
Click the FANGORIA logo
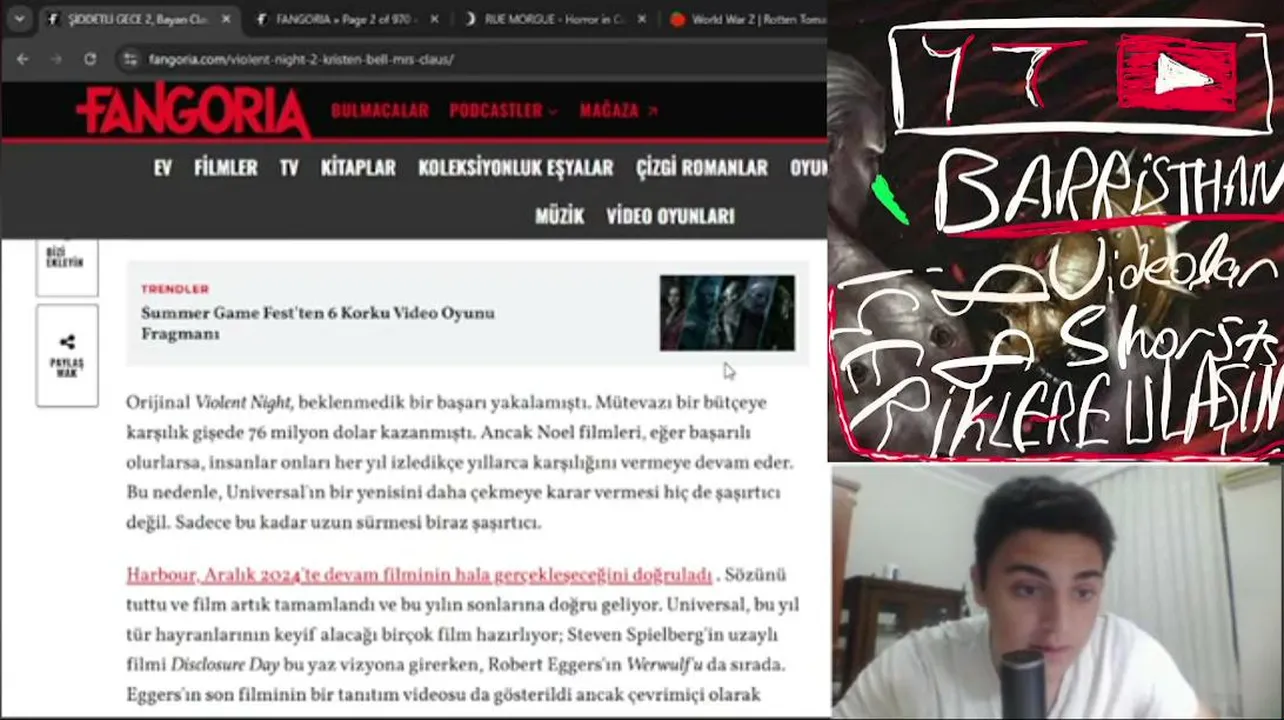point(193,110)
